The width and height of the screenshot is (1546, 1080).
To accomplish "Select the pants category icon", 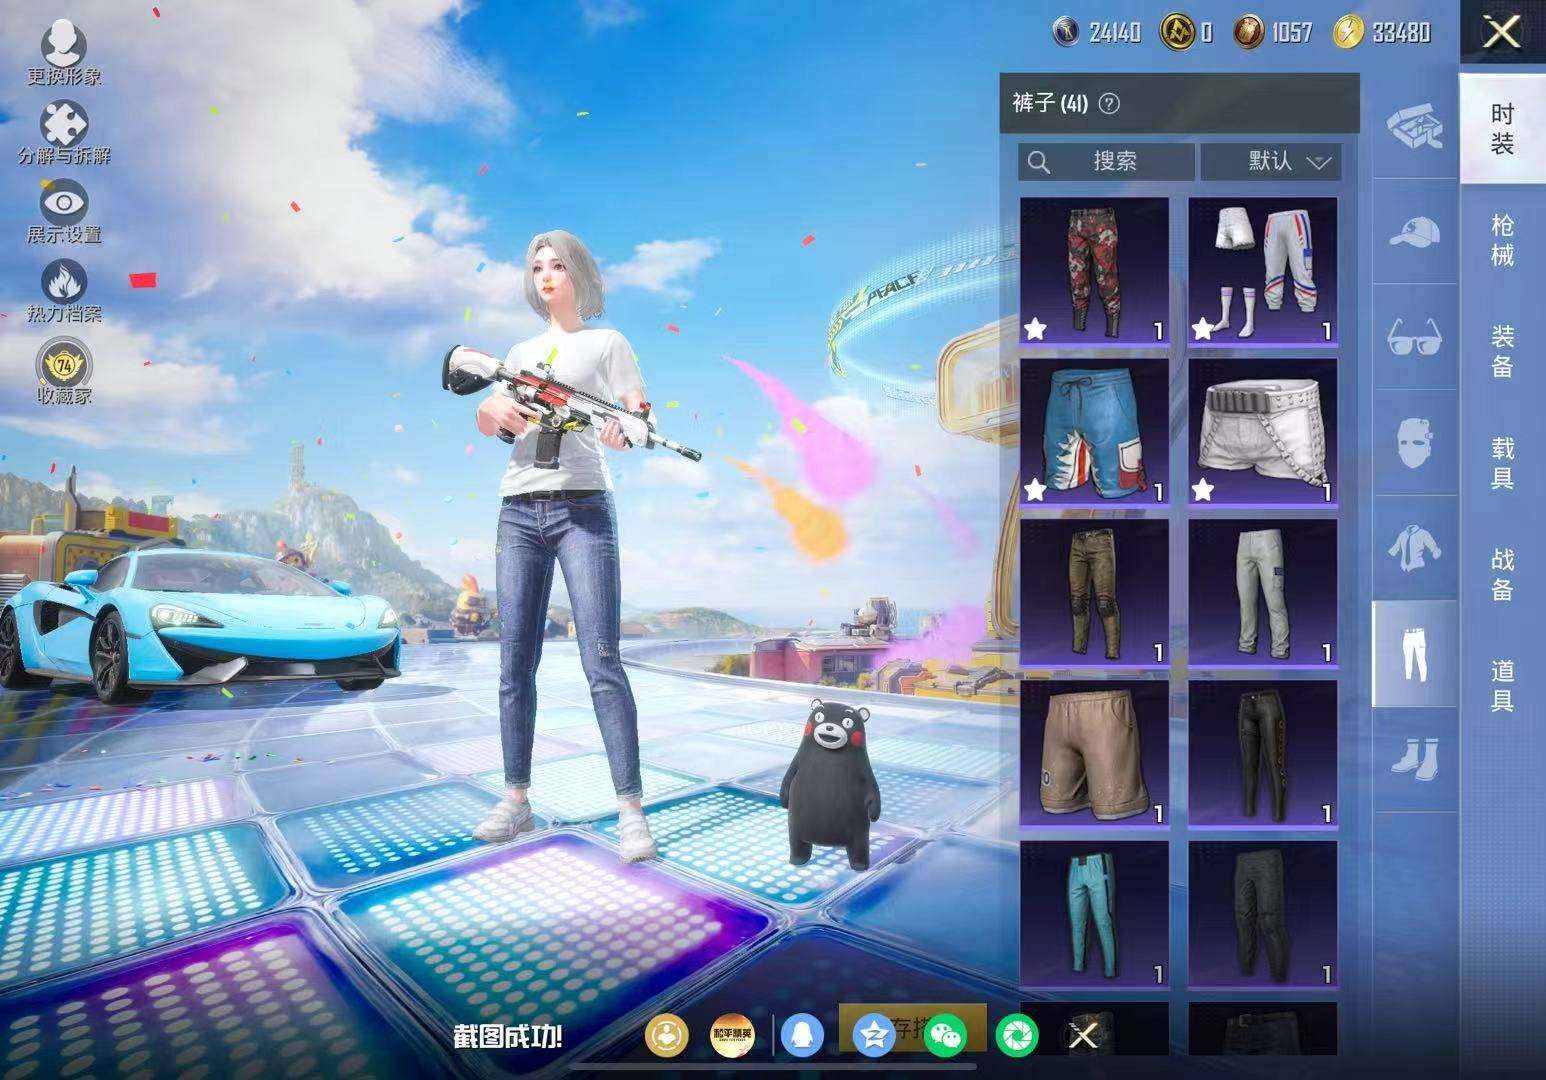I will point(1414,653).
